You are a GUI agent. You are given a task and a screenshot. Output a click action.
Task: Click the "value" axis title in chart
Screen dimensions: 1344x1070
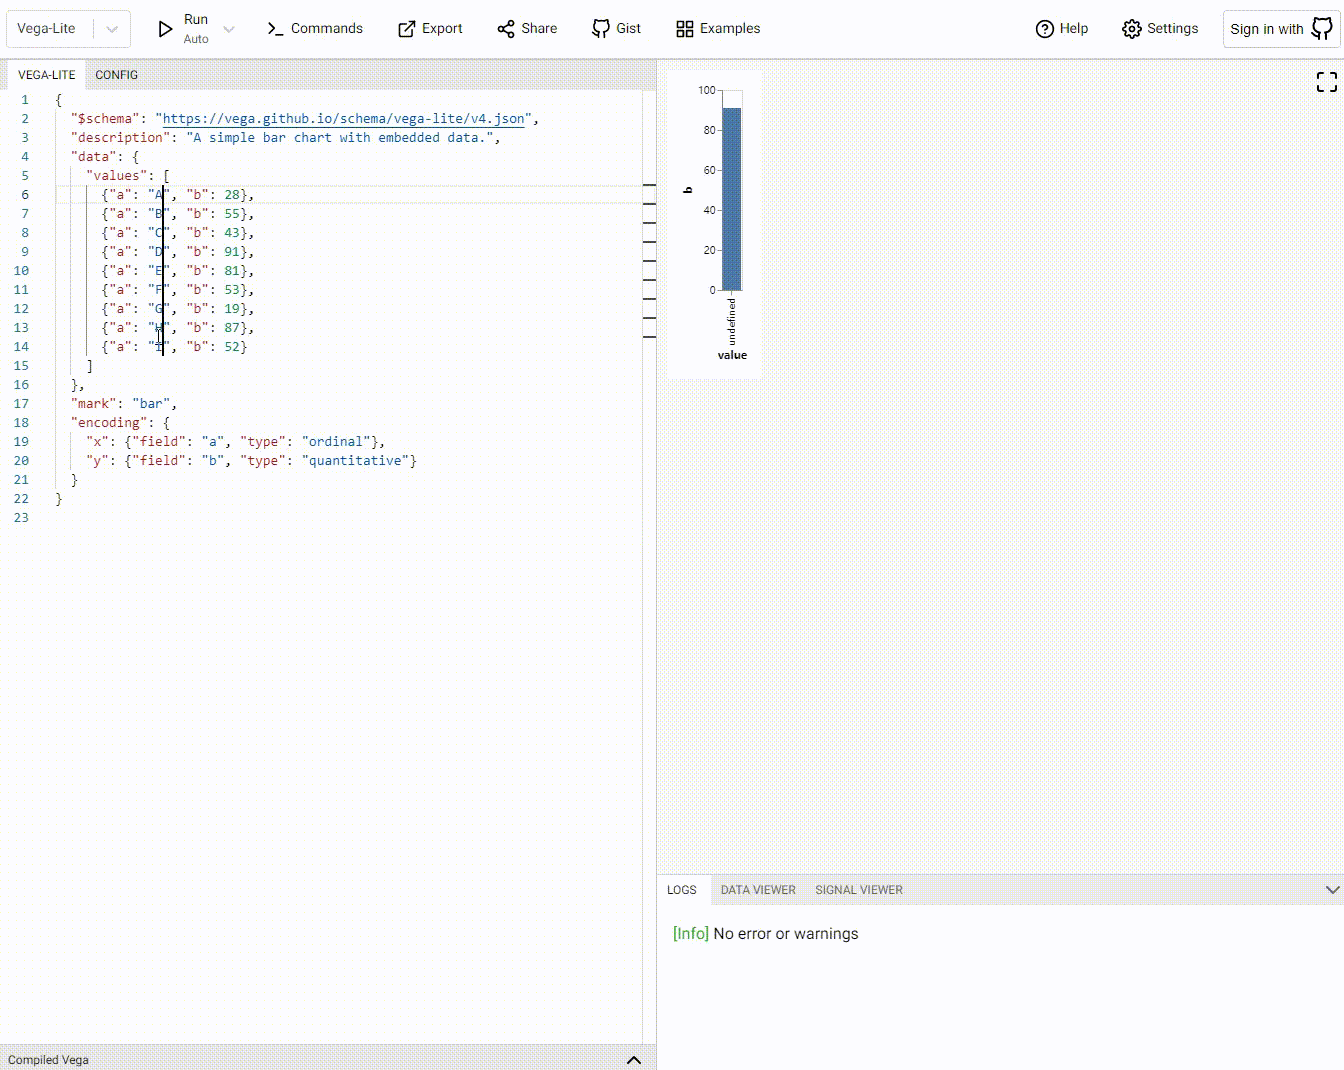point(732,355)
